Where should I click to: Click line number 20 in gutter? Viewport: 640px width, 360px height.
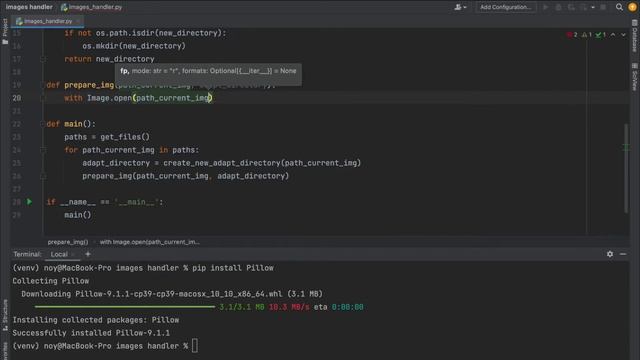(x=17, y=98)
